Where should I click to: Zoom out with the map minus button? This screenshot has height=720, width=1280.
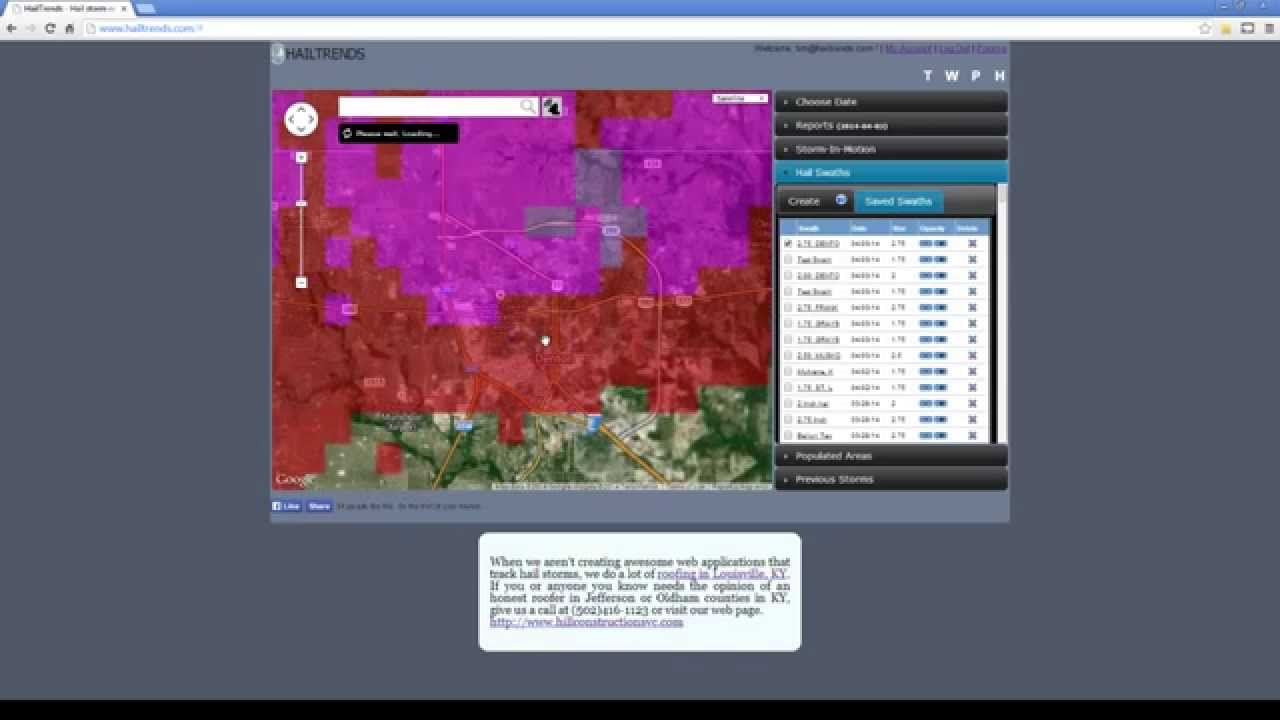point(301,282)
